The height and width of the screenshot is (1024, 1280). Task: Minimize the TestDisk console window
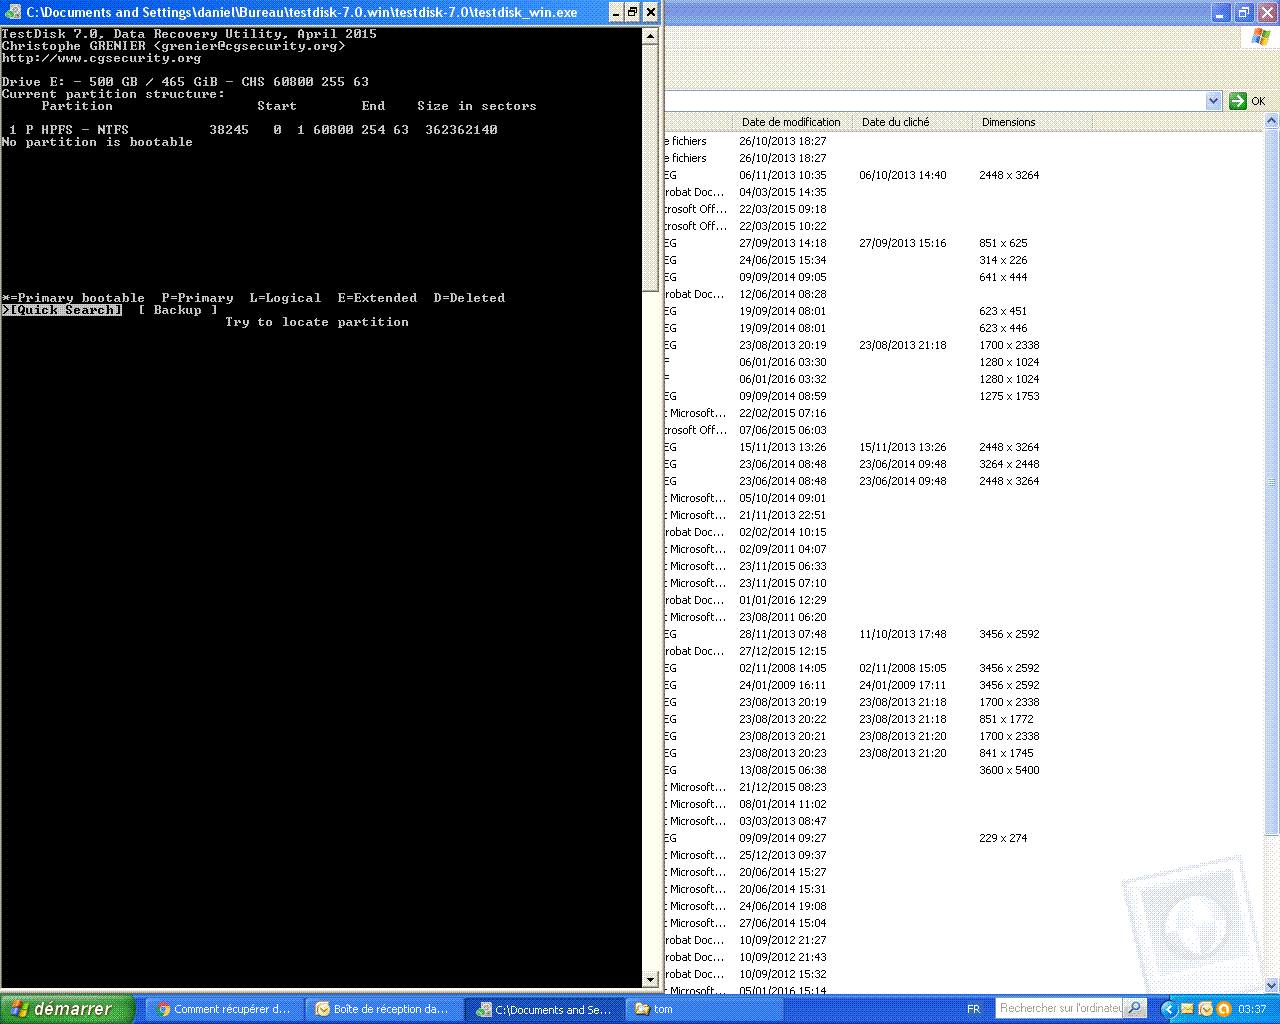point(616,12)
